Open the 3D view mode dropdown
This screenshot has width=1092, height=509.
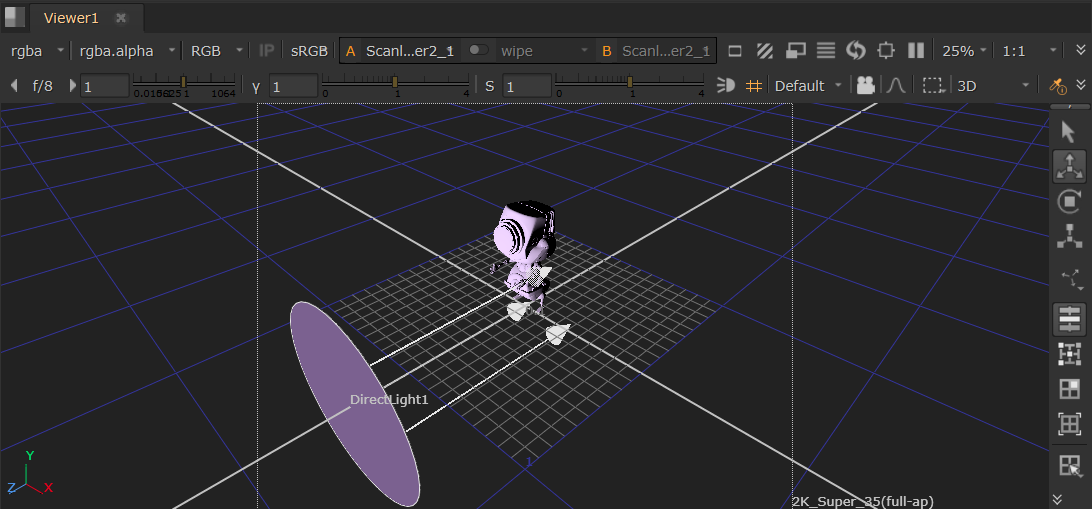click(x=991, y=86)
